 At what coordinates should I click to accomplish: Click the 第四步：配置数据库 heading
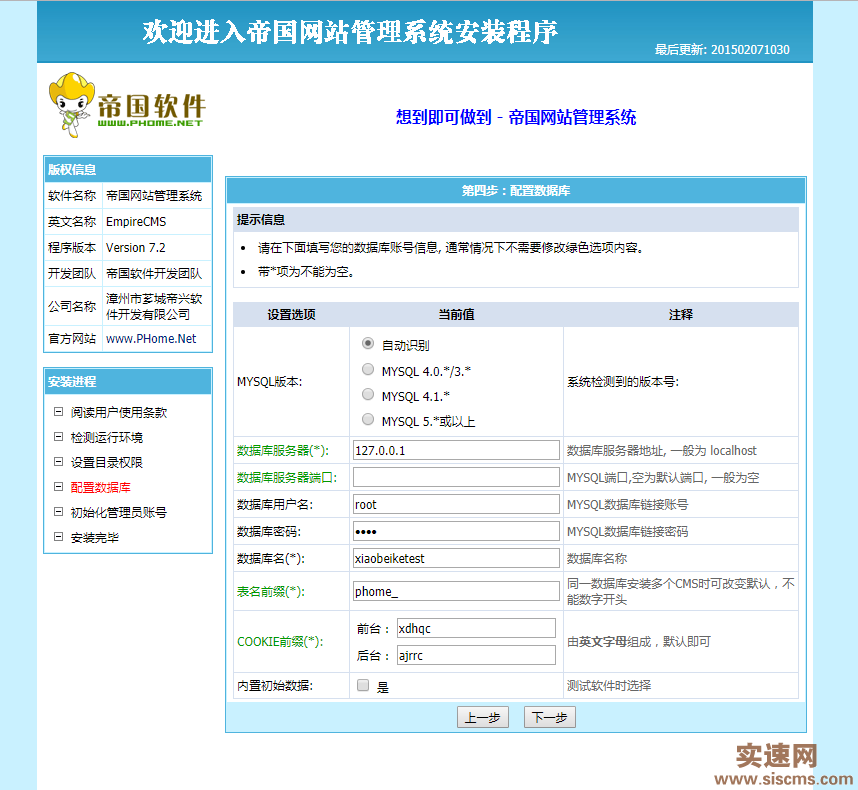click(x=515, y=190)
